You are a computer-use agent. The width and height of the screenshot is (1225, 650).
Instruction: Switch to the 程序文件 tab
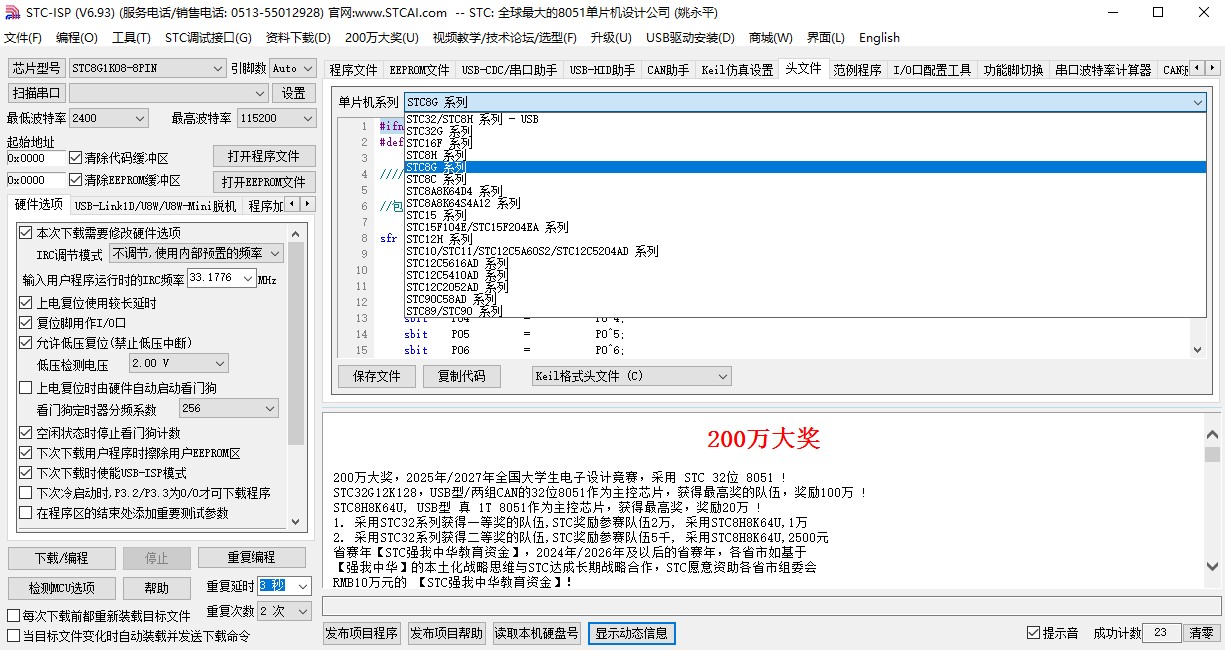(x=354, y=70)
